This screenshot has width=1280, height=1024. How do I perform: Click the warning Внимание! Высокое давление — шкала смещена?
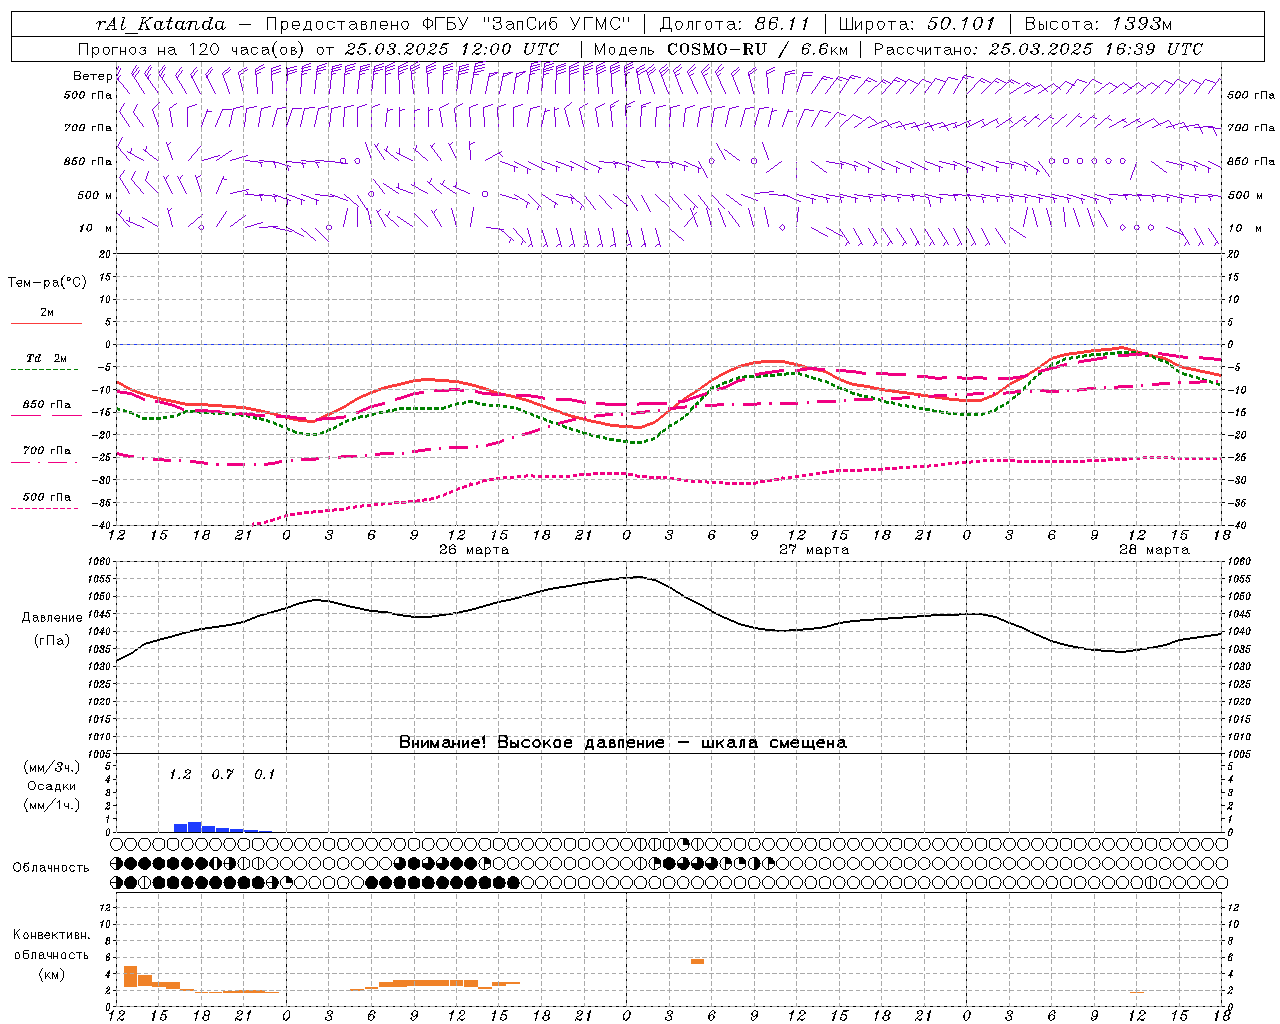[x=623, y=742]
